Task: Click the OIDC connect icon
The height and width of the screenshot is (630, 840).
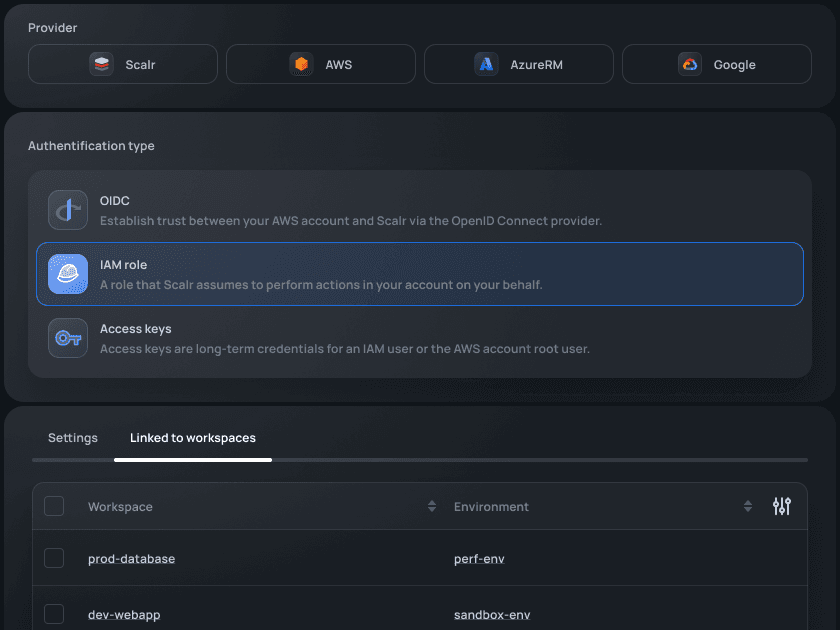Action: click(x=67, y=210)
